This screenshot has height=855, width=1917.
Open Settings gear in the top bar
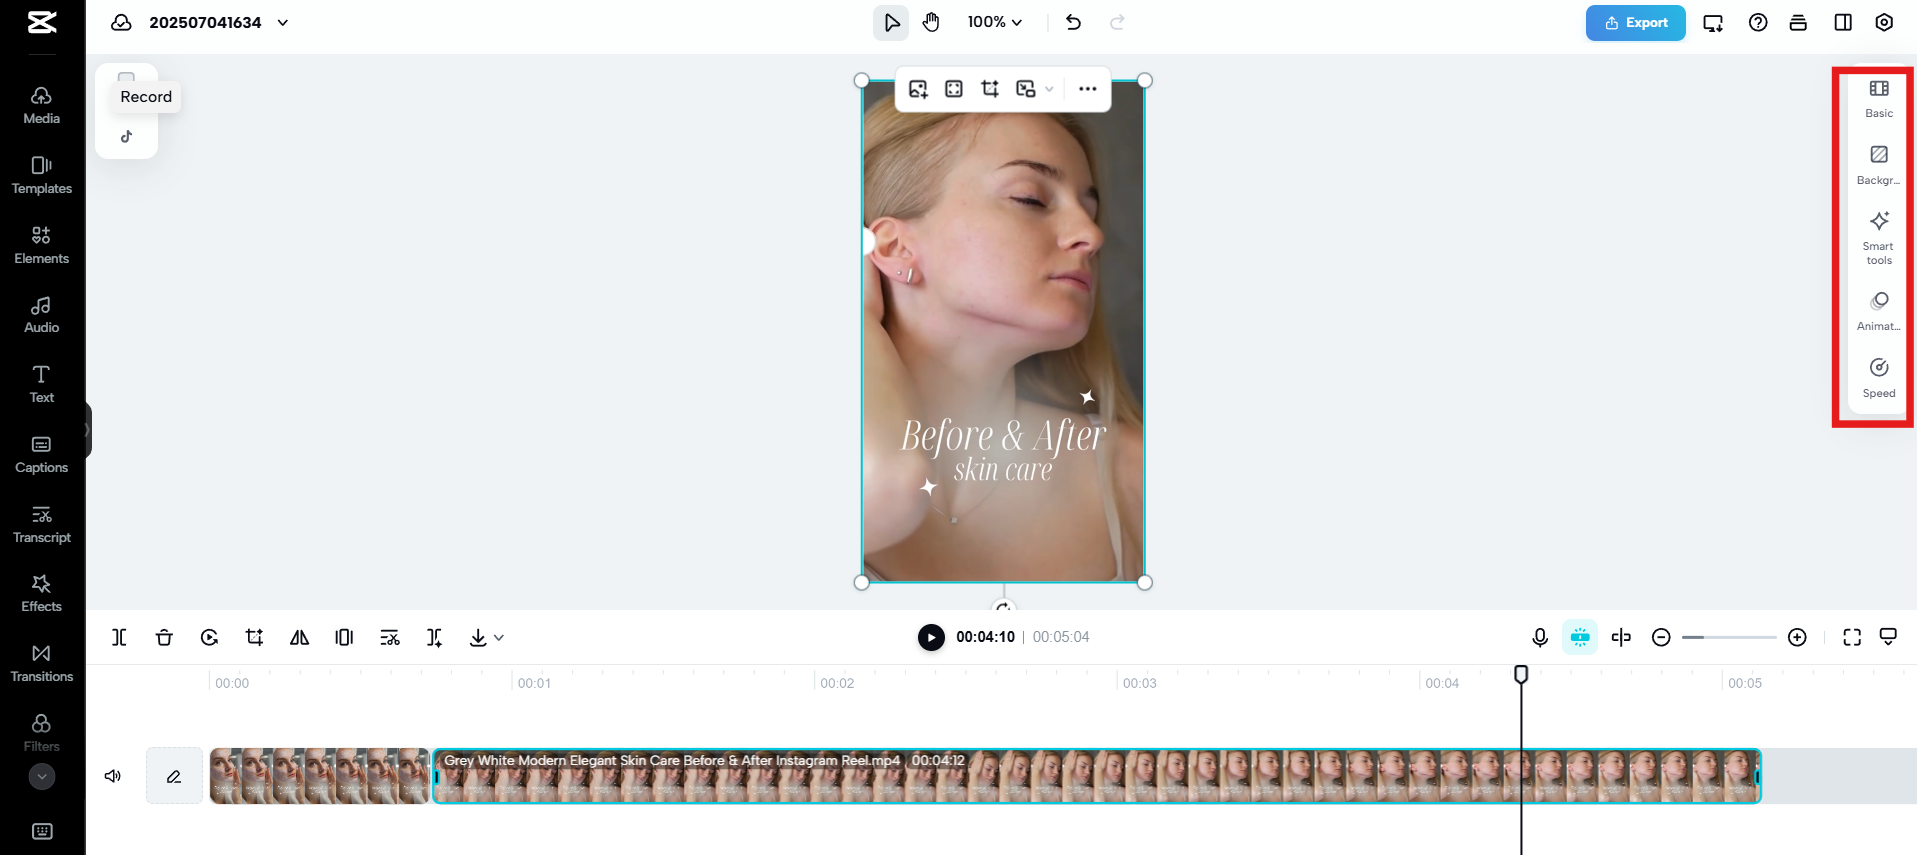(x=1884, y=22)
